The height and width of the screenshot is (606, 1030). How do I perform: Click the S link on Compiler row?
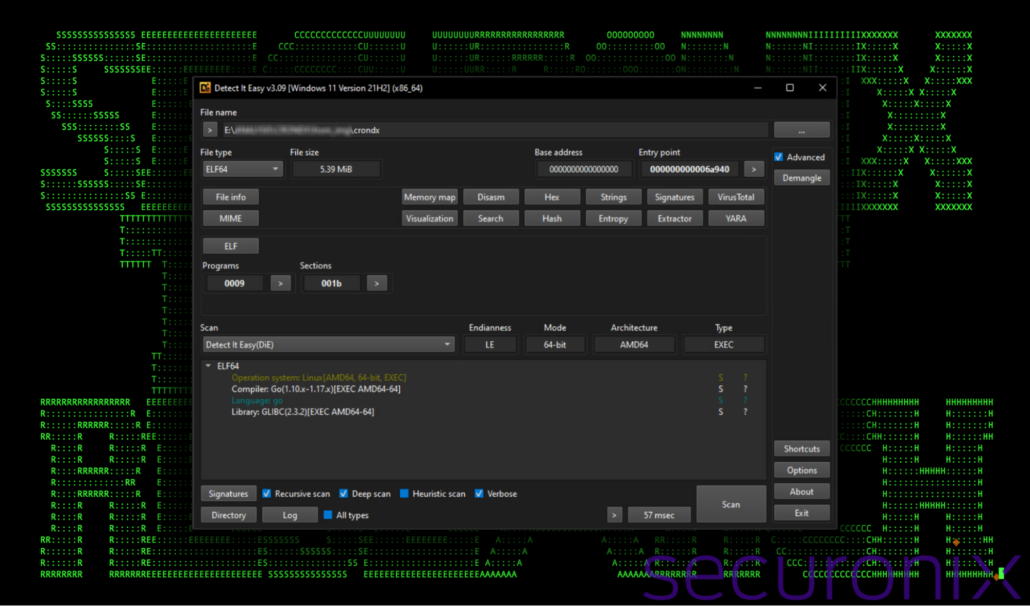[721, 389]
